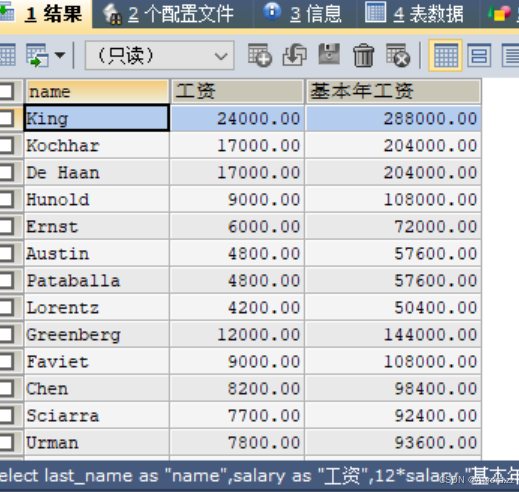
Task: Check the Pataballa row checkbox
Action: pos(7,280)
